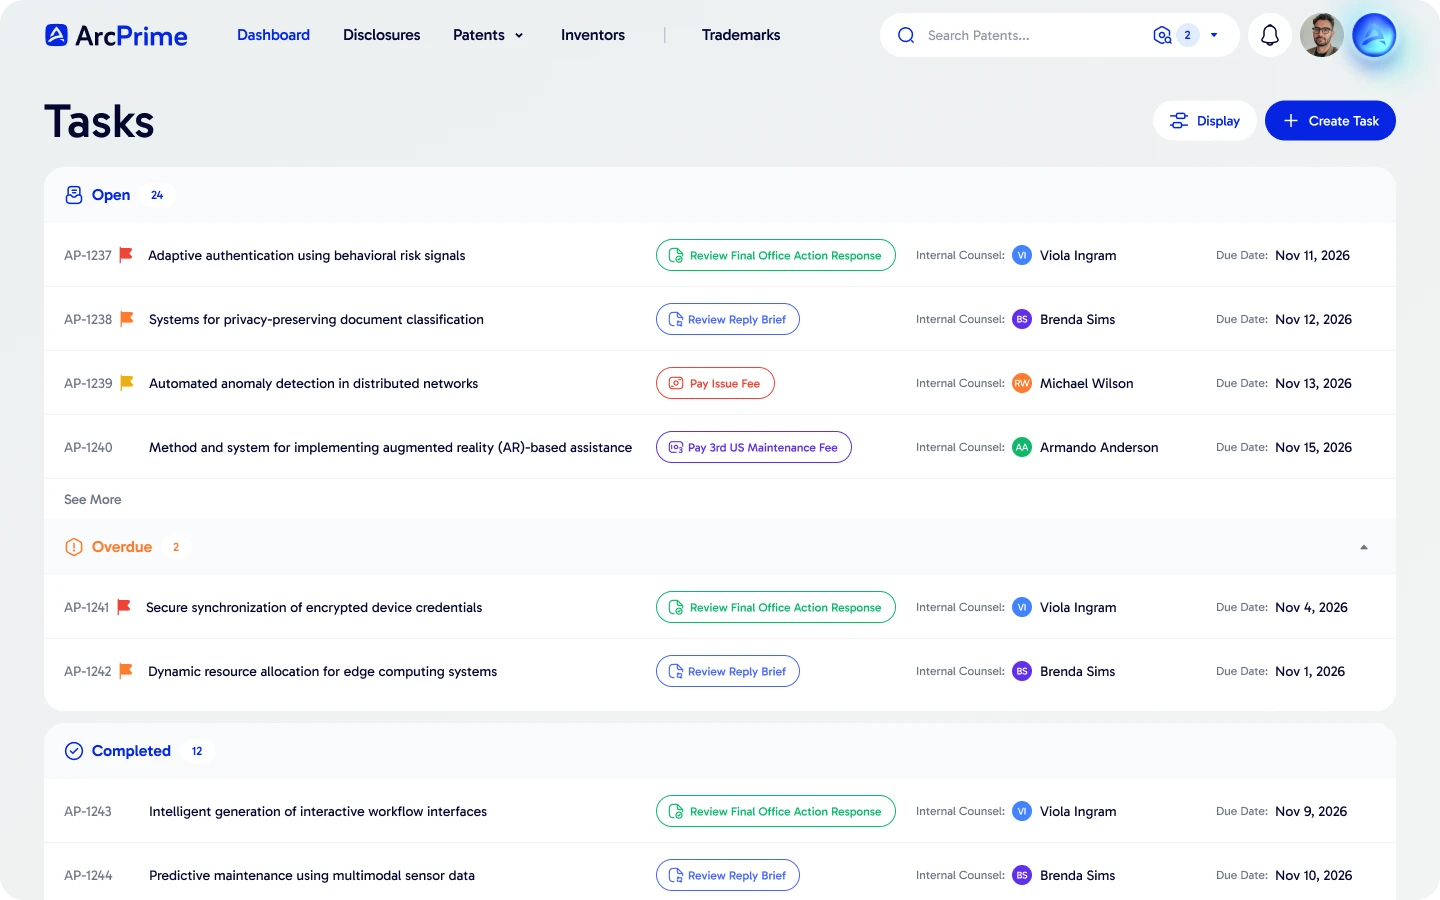Open task Dynamic resource allocation for edge computing

pyautogui.click(x=322, y=671)
